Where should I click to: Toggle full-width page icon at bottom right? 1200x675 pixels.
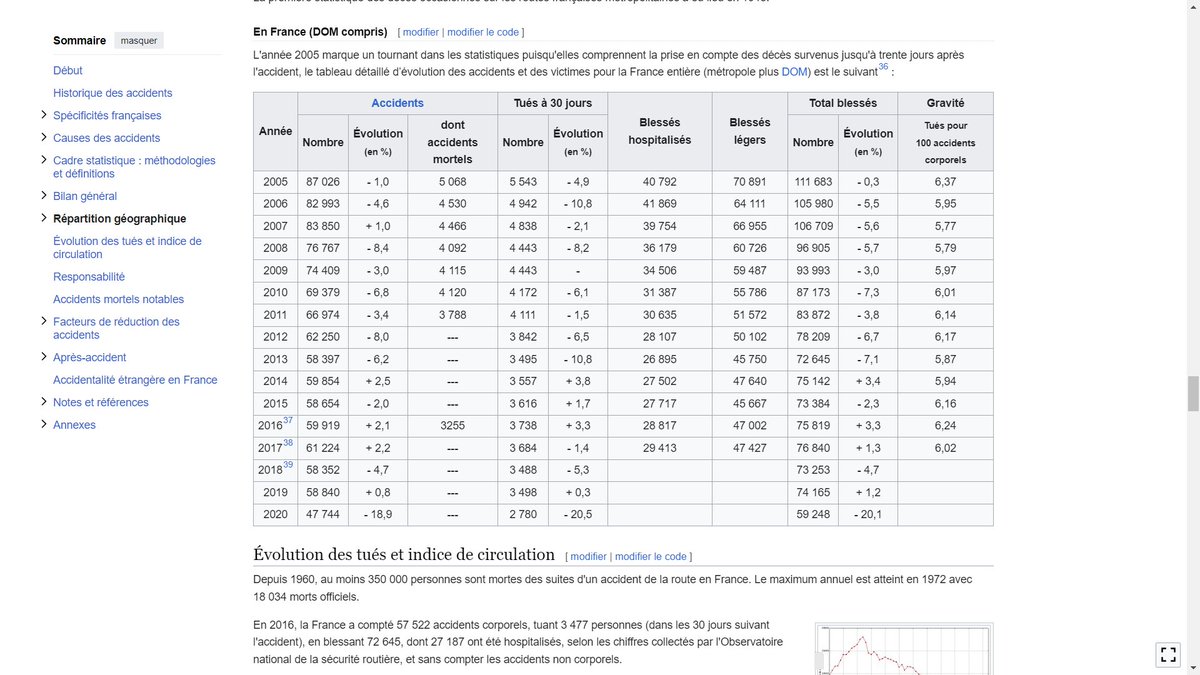[1168, 654]
